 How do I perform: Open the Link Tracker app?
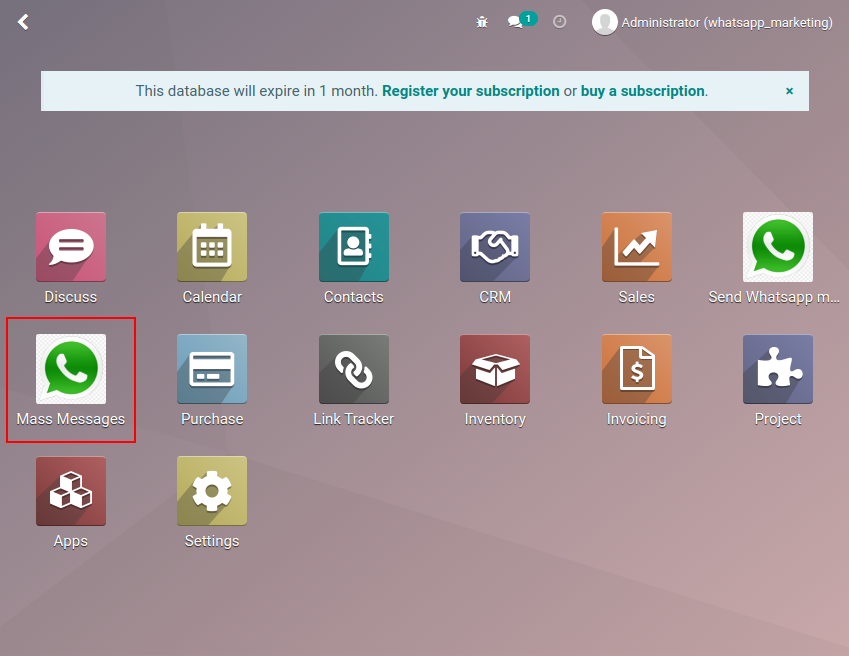(354, 369)
